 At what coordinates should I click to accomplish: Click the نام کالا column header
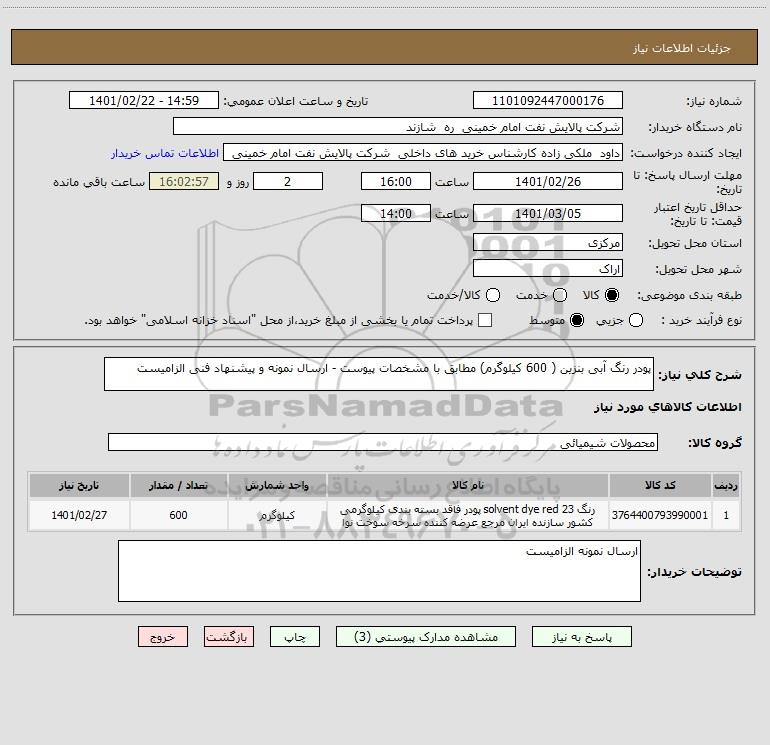click(x=468, y=486)
